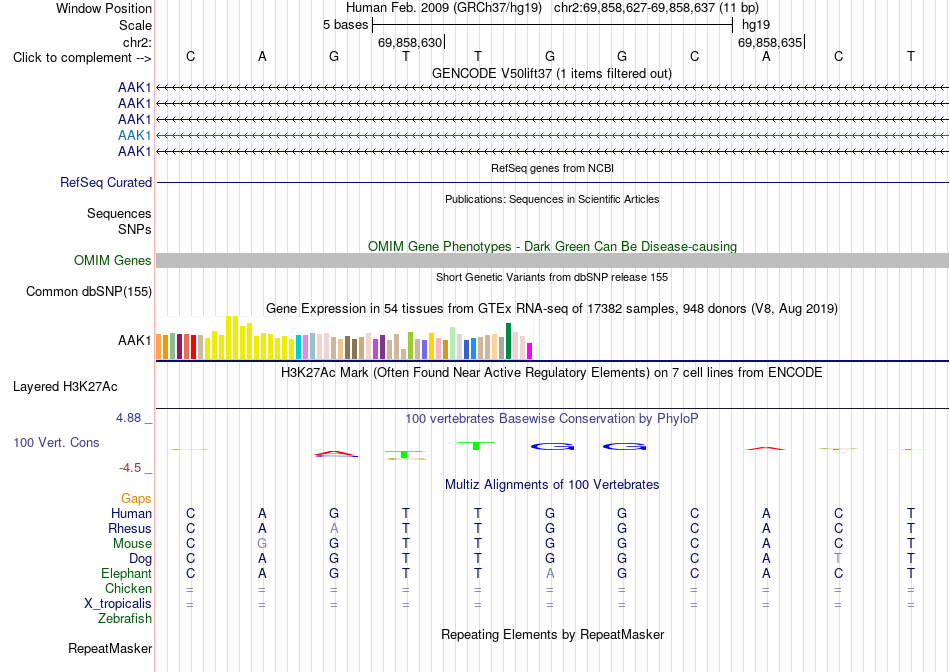950x672 pixels.
Task: Click the 4.88 PhyloP upper scale value
Action: tap(128, 418)
